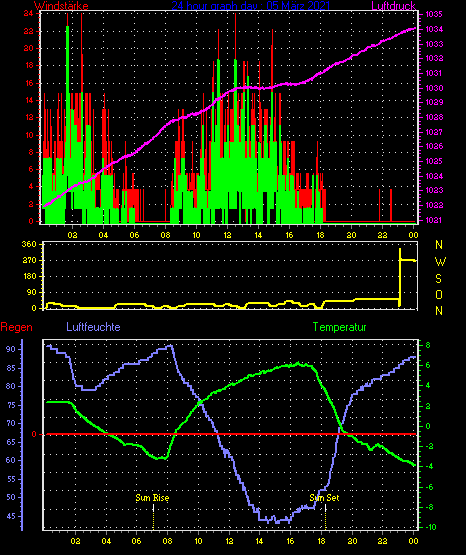Screen dimensions: 466x555
Task: Click the S compass letter
Action: [438, 279]
